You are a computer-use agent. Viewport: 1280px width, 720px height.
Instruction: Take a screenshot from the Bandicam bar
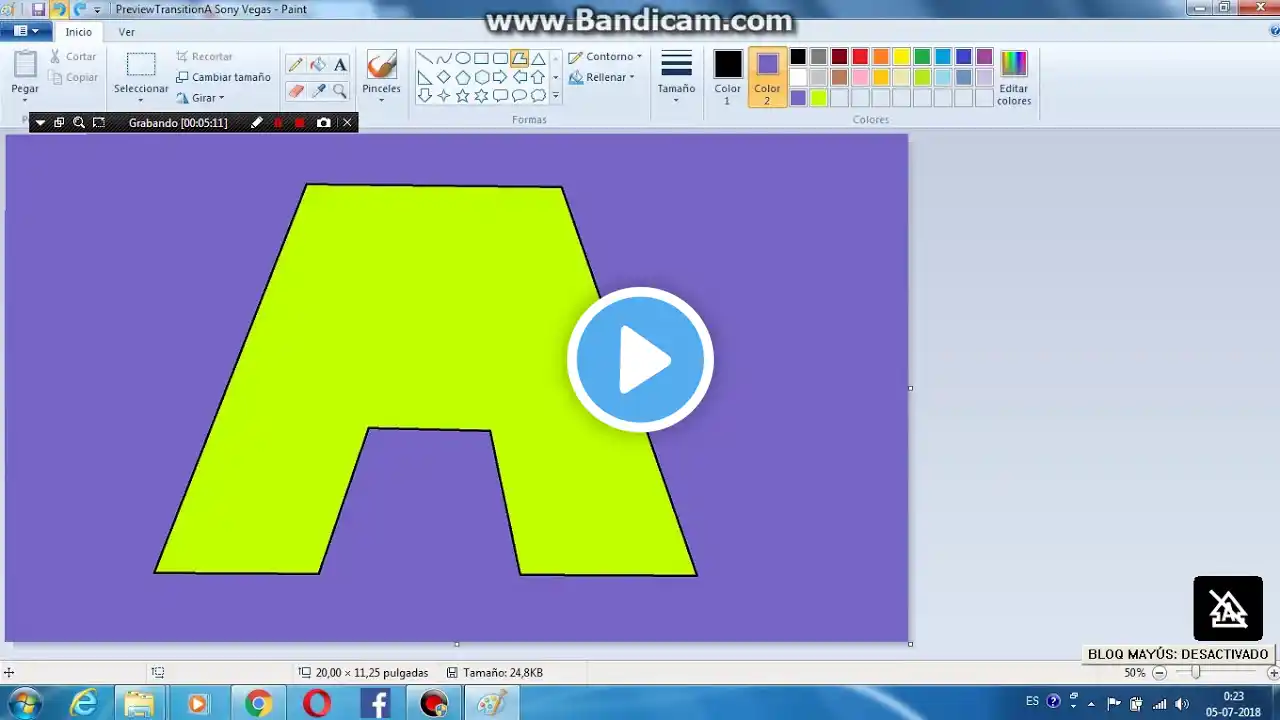(x=325, y=122)
